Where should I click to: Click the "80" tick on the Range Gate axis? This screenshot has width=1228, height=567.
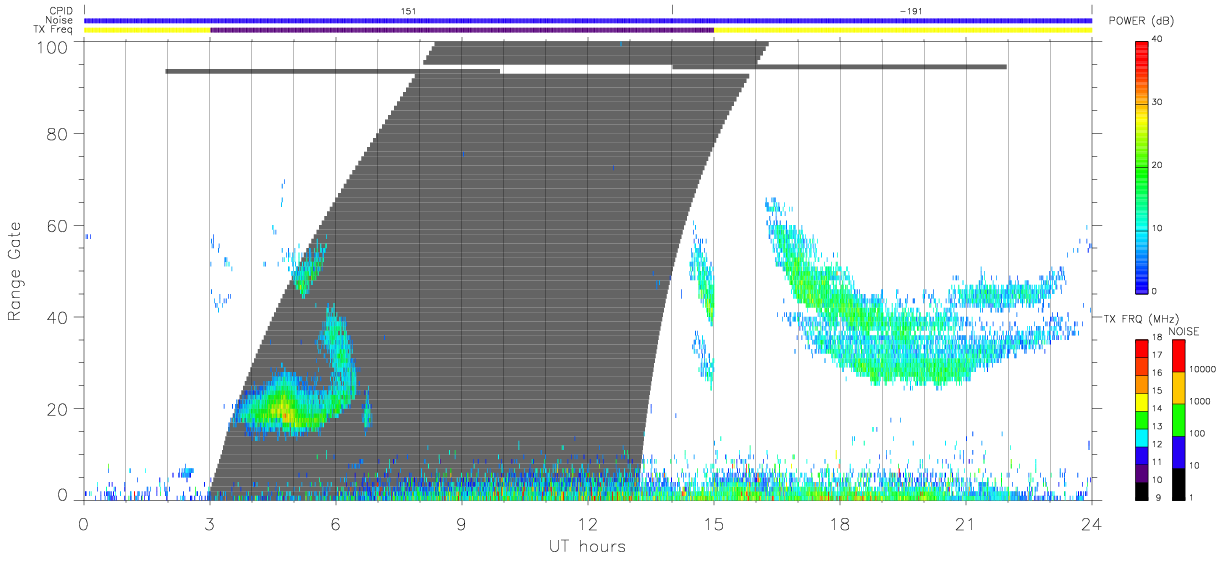pos(57,133)
